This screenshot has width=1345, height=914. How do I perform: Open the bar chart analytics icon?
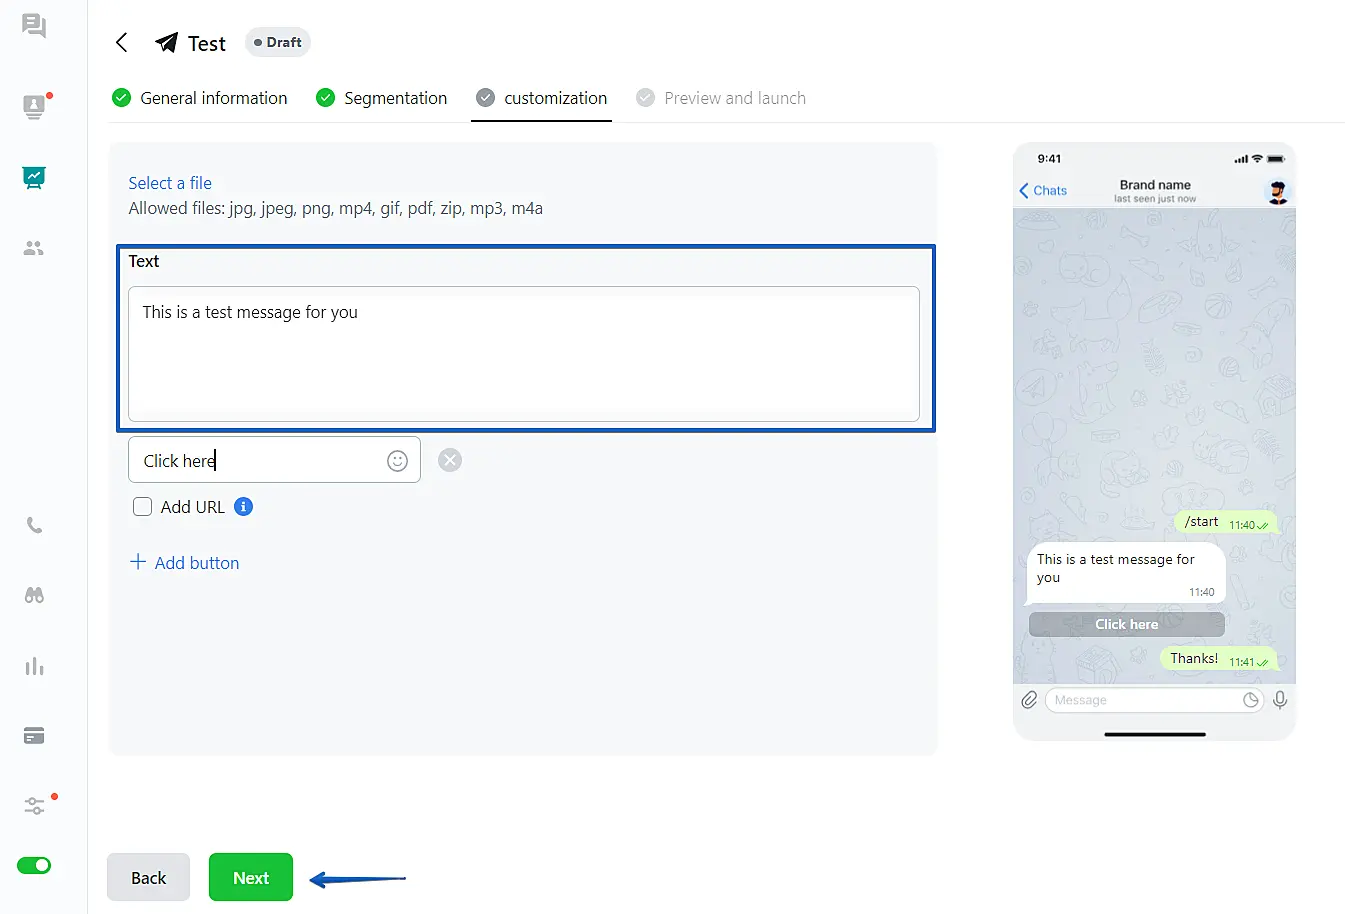click(x=34, y=666)
